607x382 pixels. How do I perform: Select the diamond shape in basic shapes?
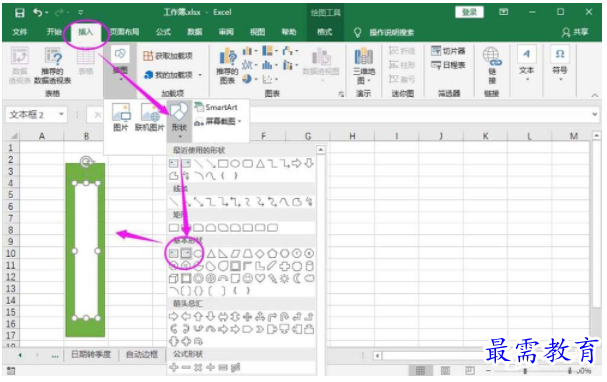[x=260, y=254]
